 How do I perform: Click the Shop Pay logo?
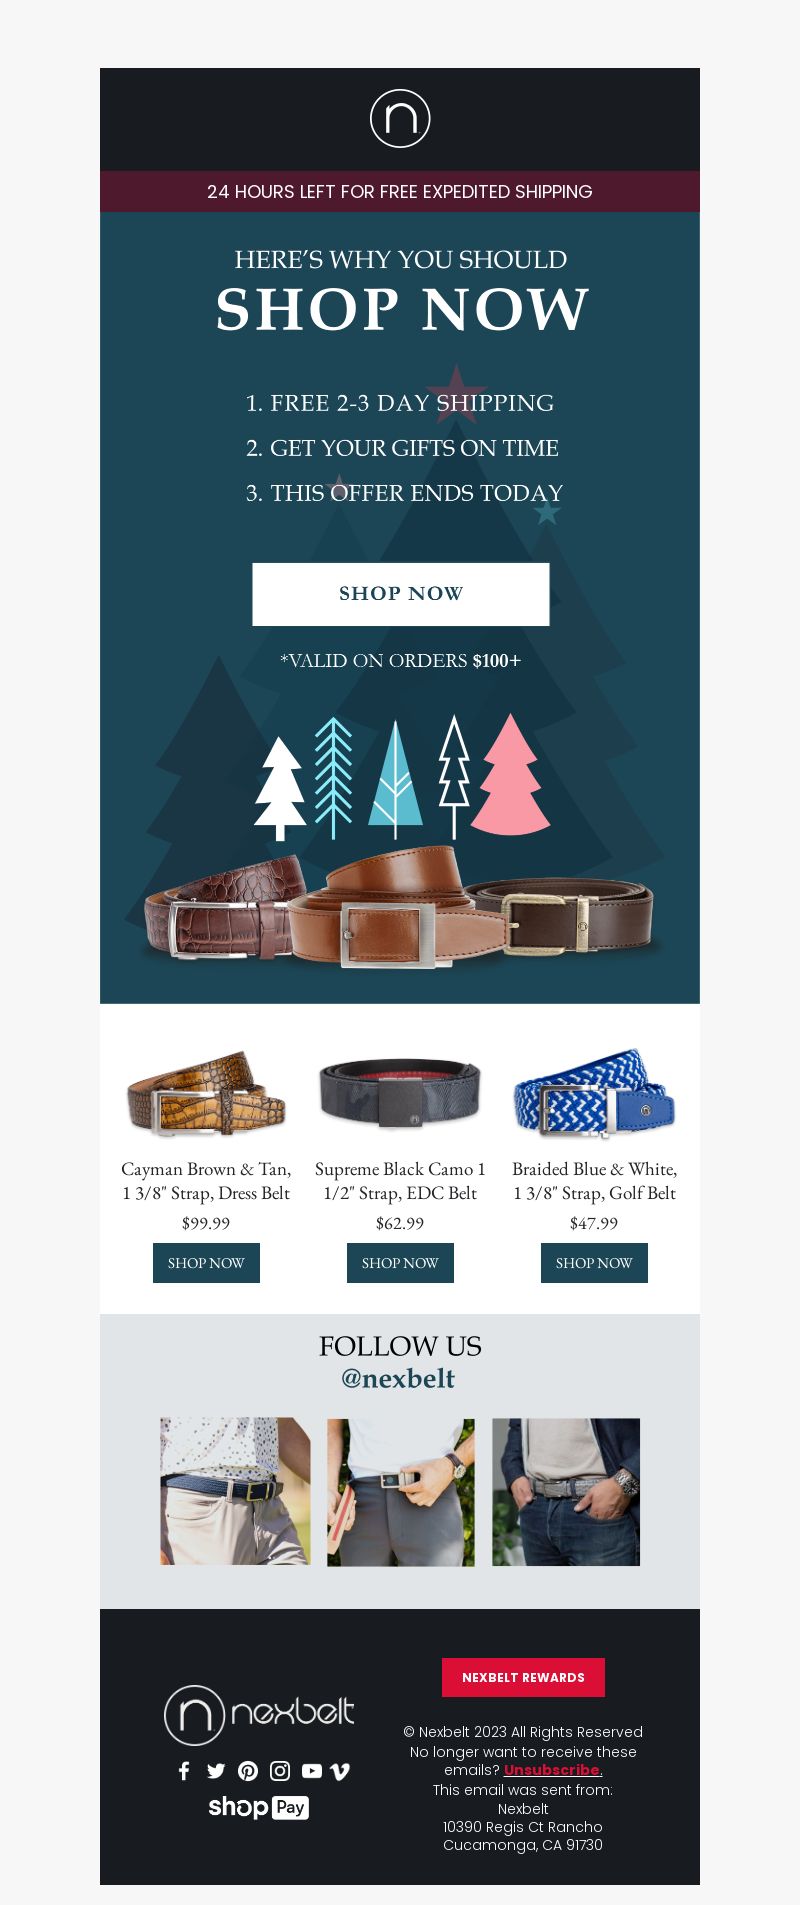(258, 1807)
